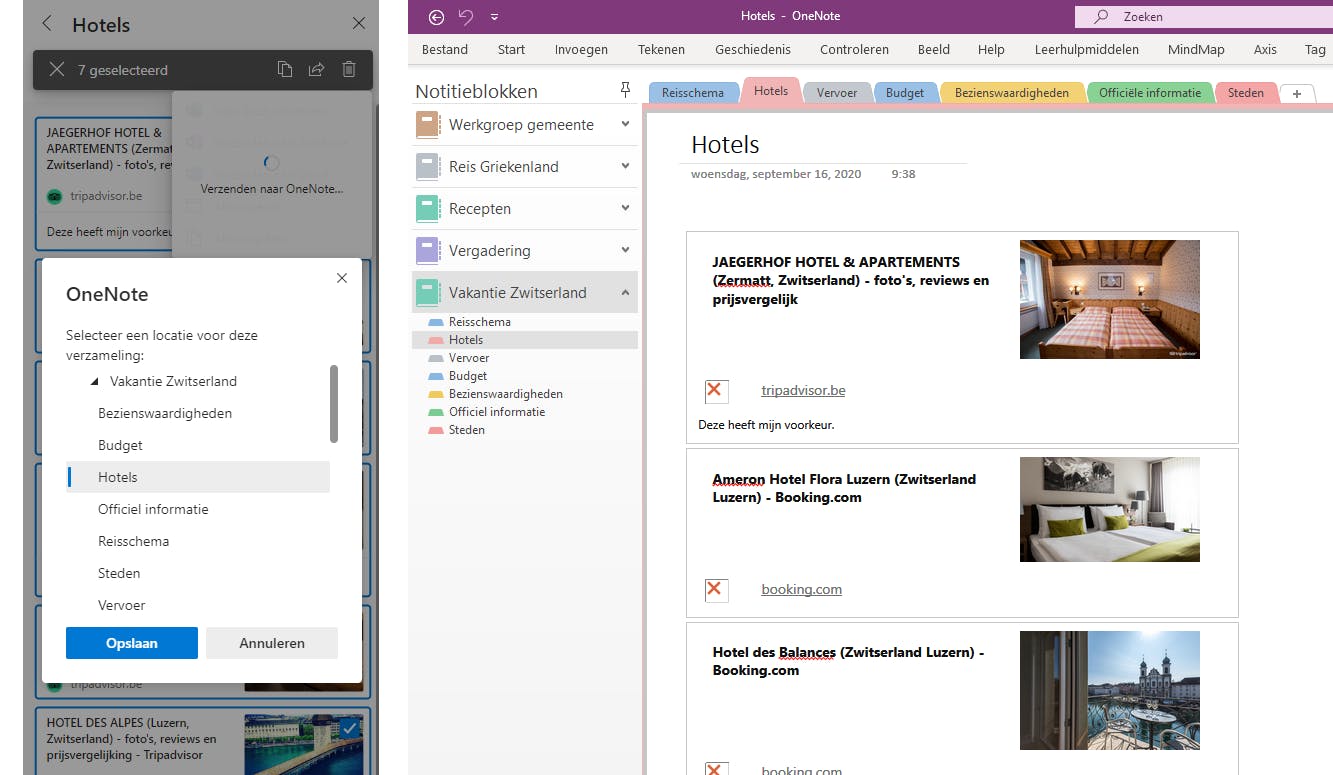1333x775 pixels.
Task: Expand the Recepten notebook
Action: click(625, 208)
